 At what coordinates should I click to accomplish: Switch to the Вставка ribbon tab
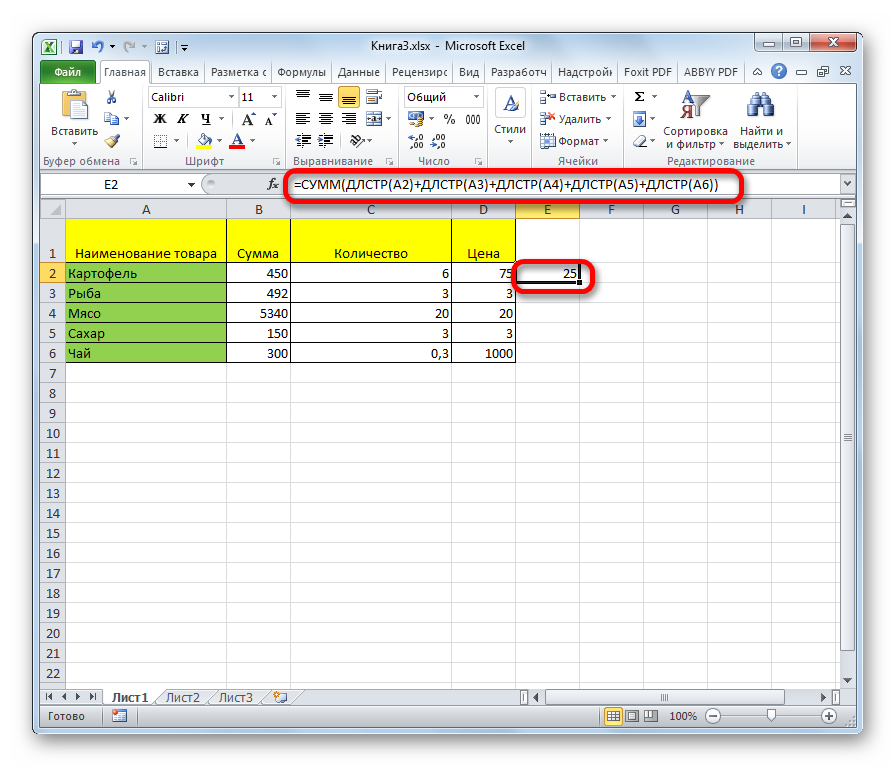(x=177, y=72)
